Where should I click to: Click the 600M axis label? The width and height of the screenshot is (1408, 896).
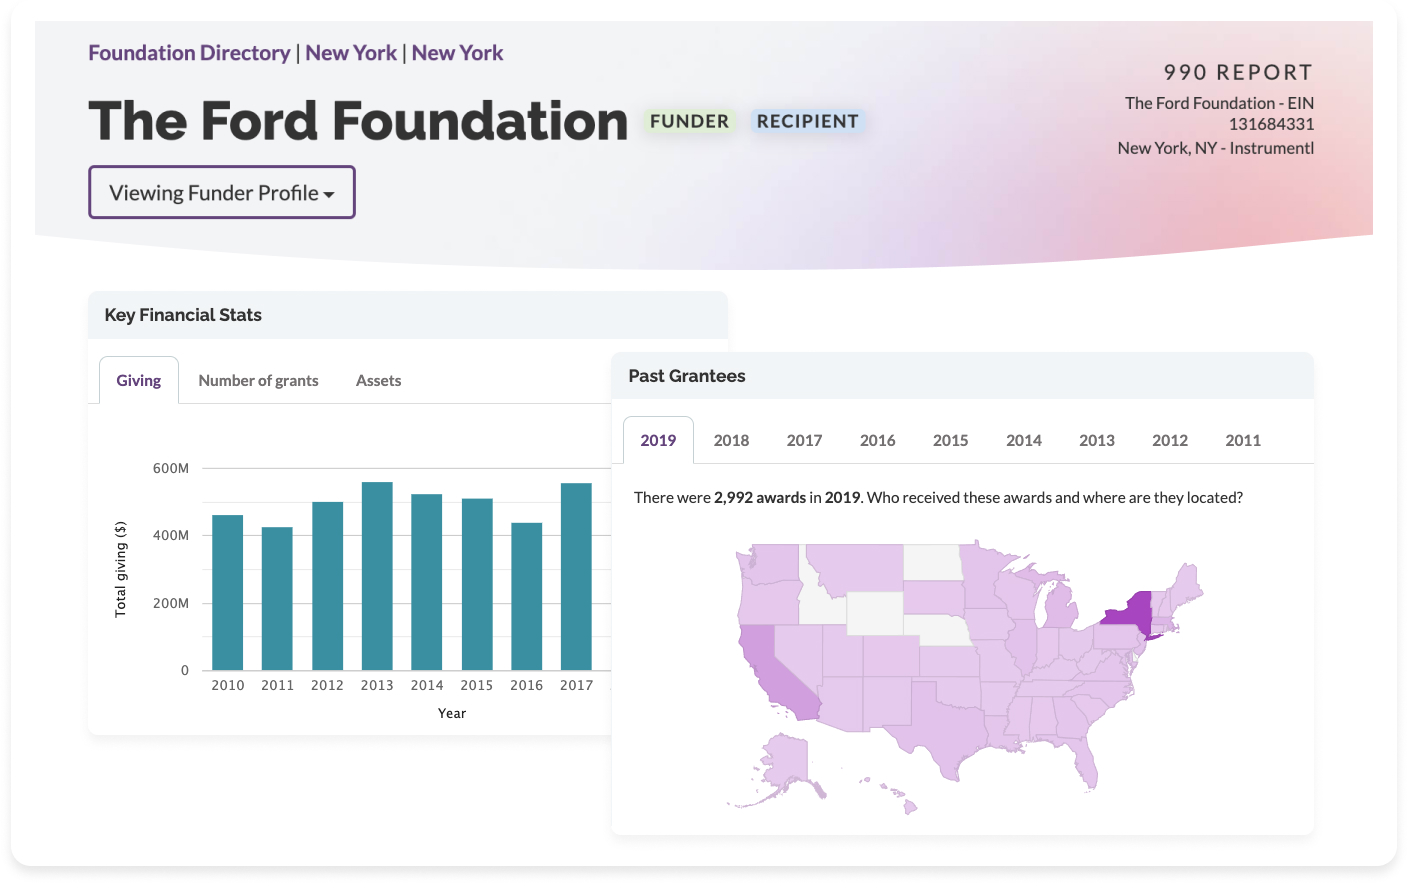pyautogui.click(x=171, y=468)
